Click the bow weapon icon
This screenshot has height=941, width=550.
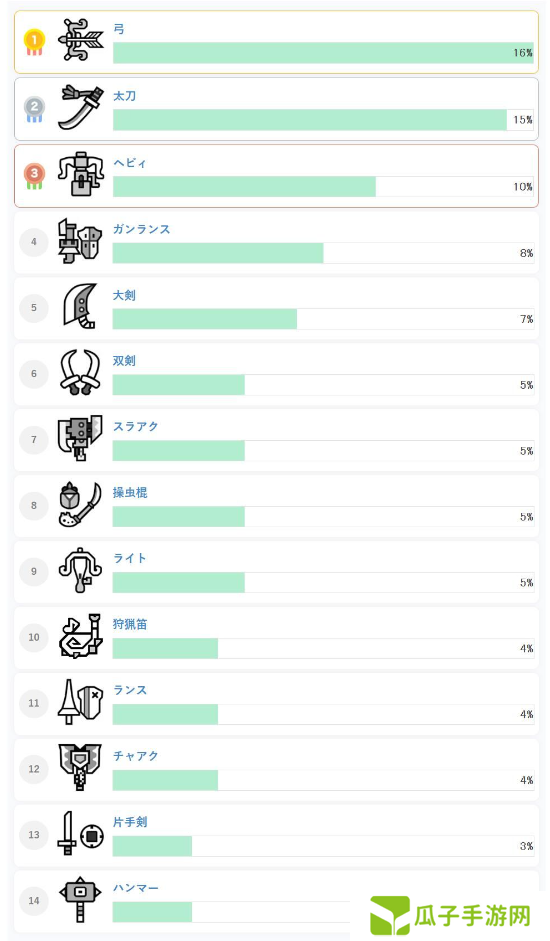pyautogui.click(x=81, y=40)
